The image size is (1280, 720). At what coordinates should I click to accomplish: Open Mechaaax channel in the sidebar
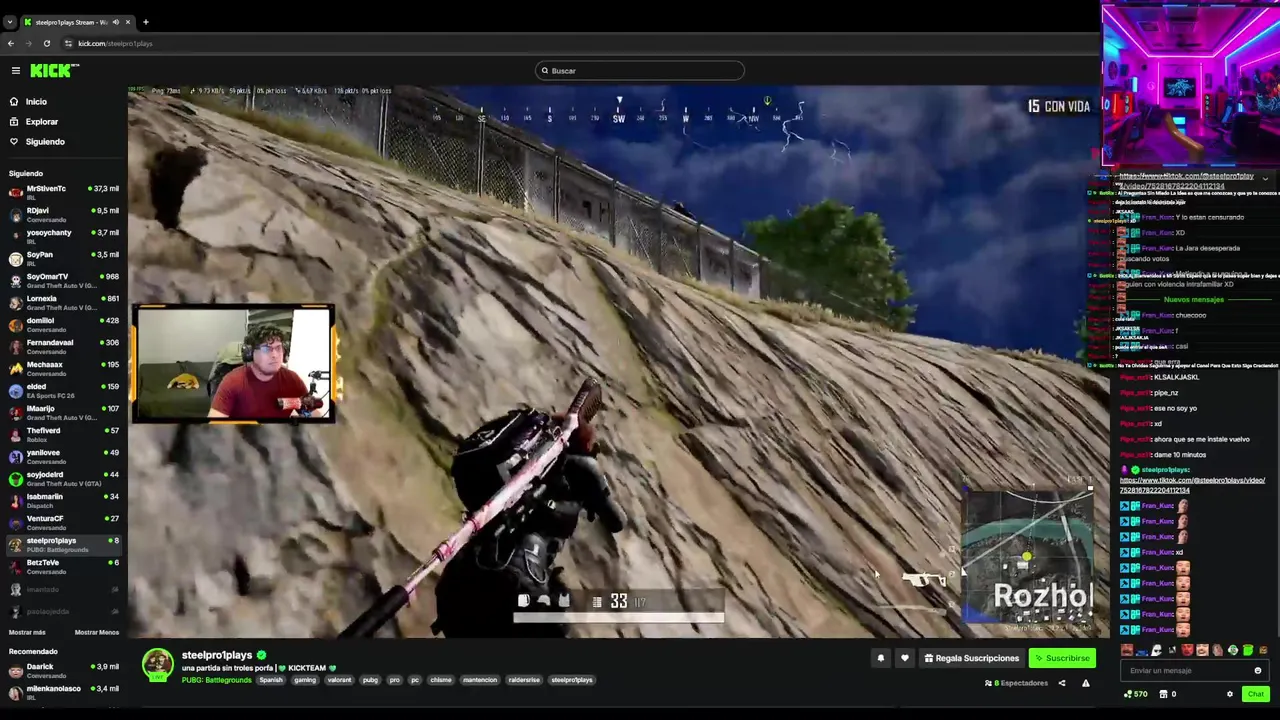[x=64, y=368]
